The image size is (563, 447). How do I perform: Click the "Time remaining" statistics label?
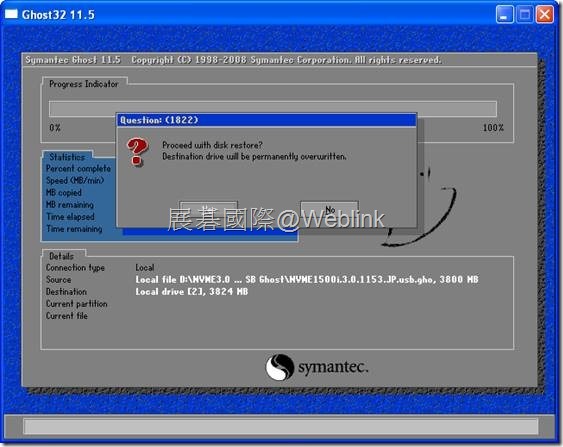[x=74, y=229]
